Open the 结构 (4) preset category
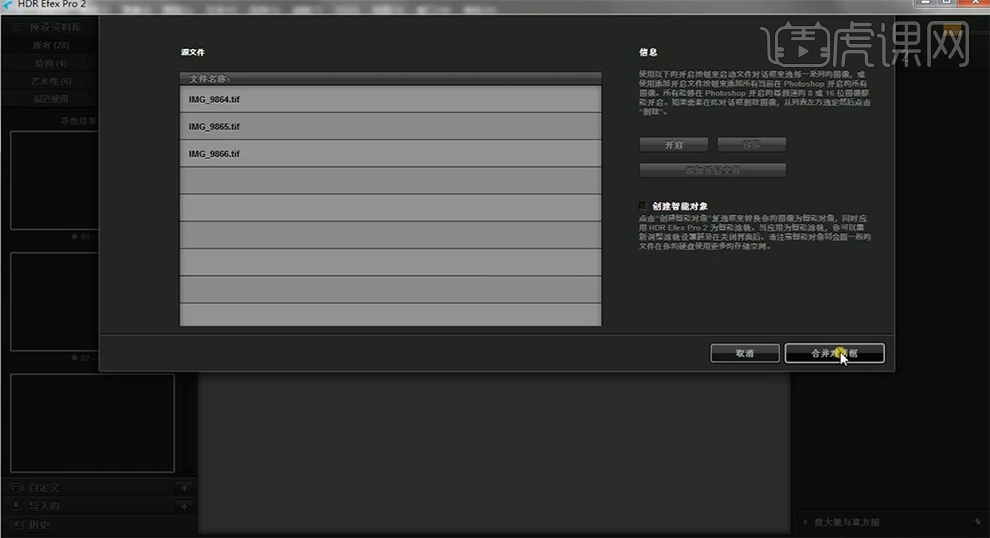 click(x=51, y=63)
